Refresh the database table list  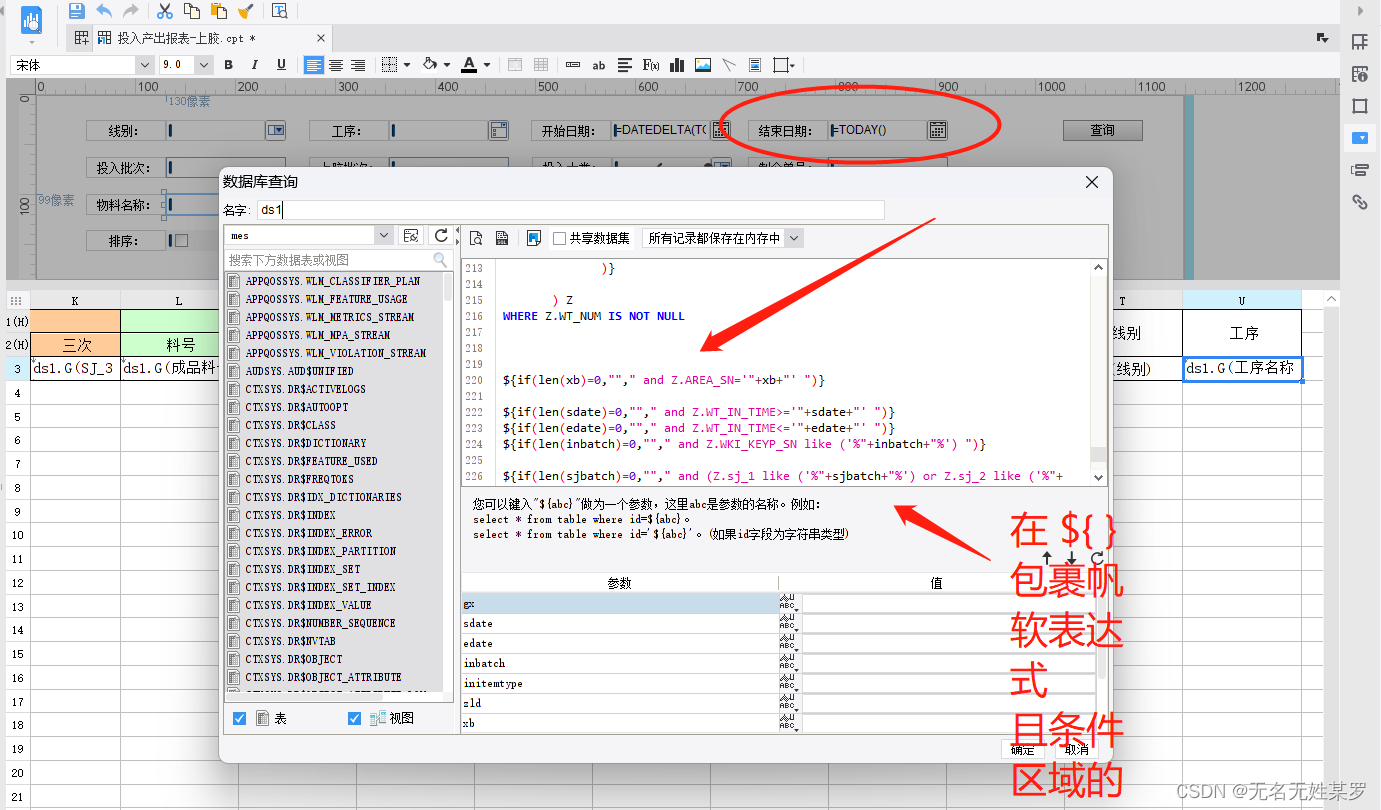pyautogui.click(x=440, y=235)
